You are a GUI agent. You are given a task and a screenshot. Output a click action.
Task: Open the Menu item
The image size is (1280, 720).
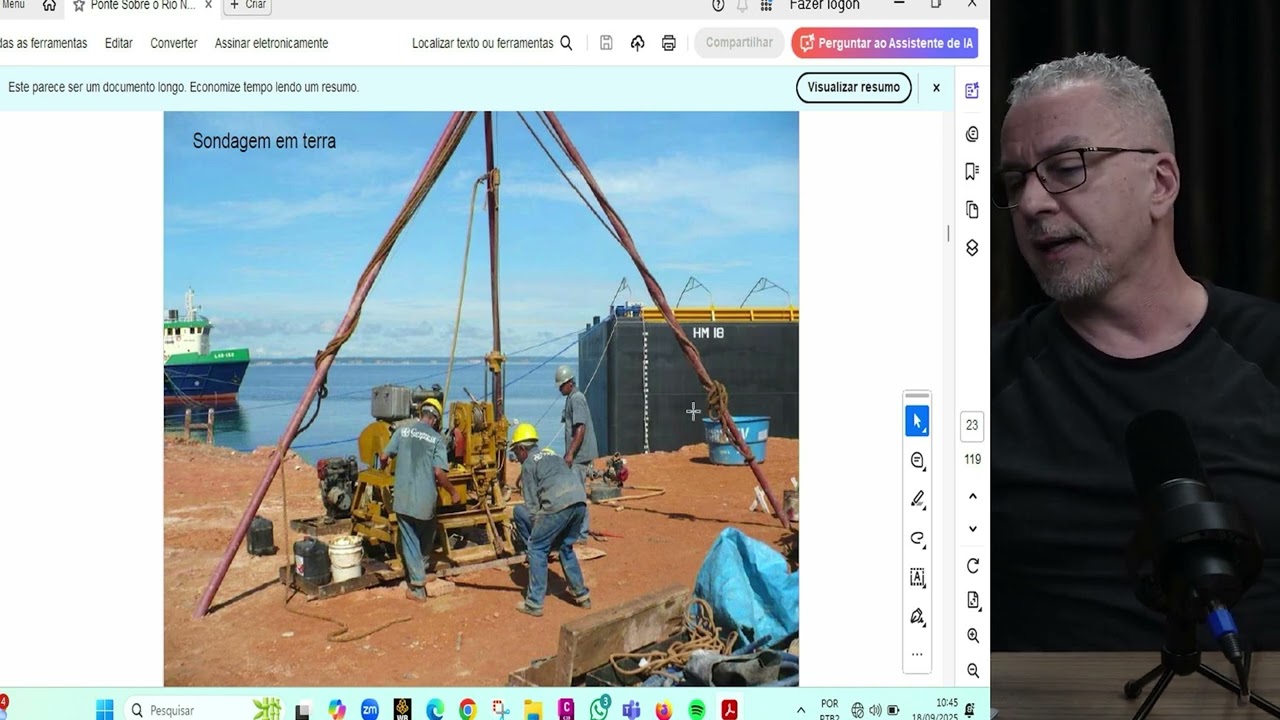point(13,5)
